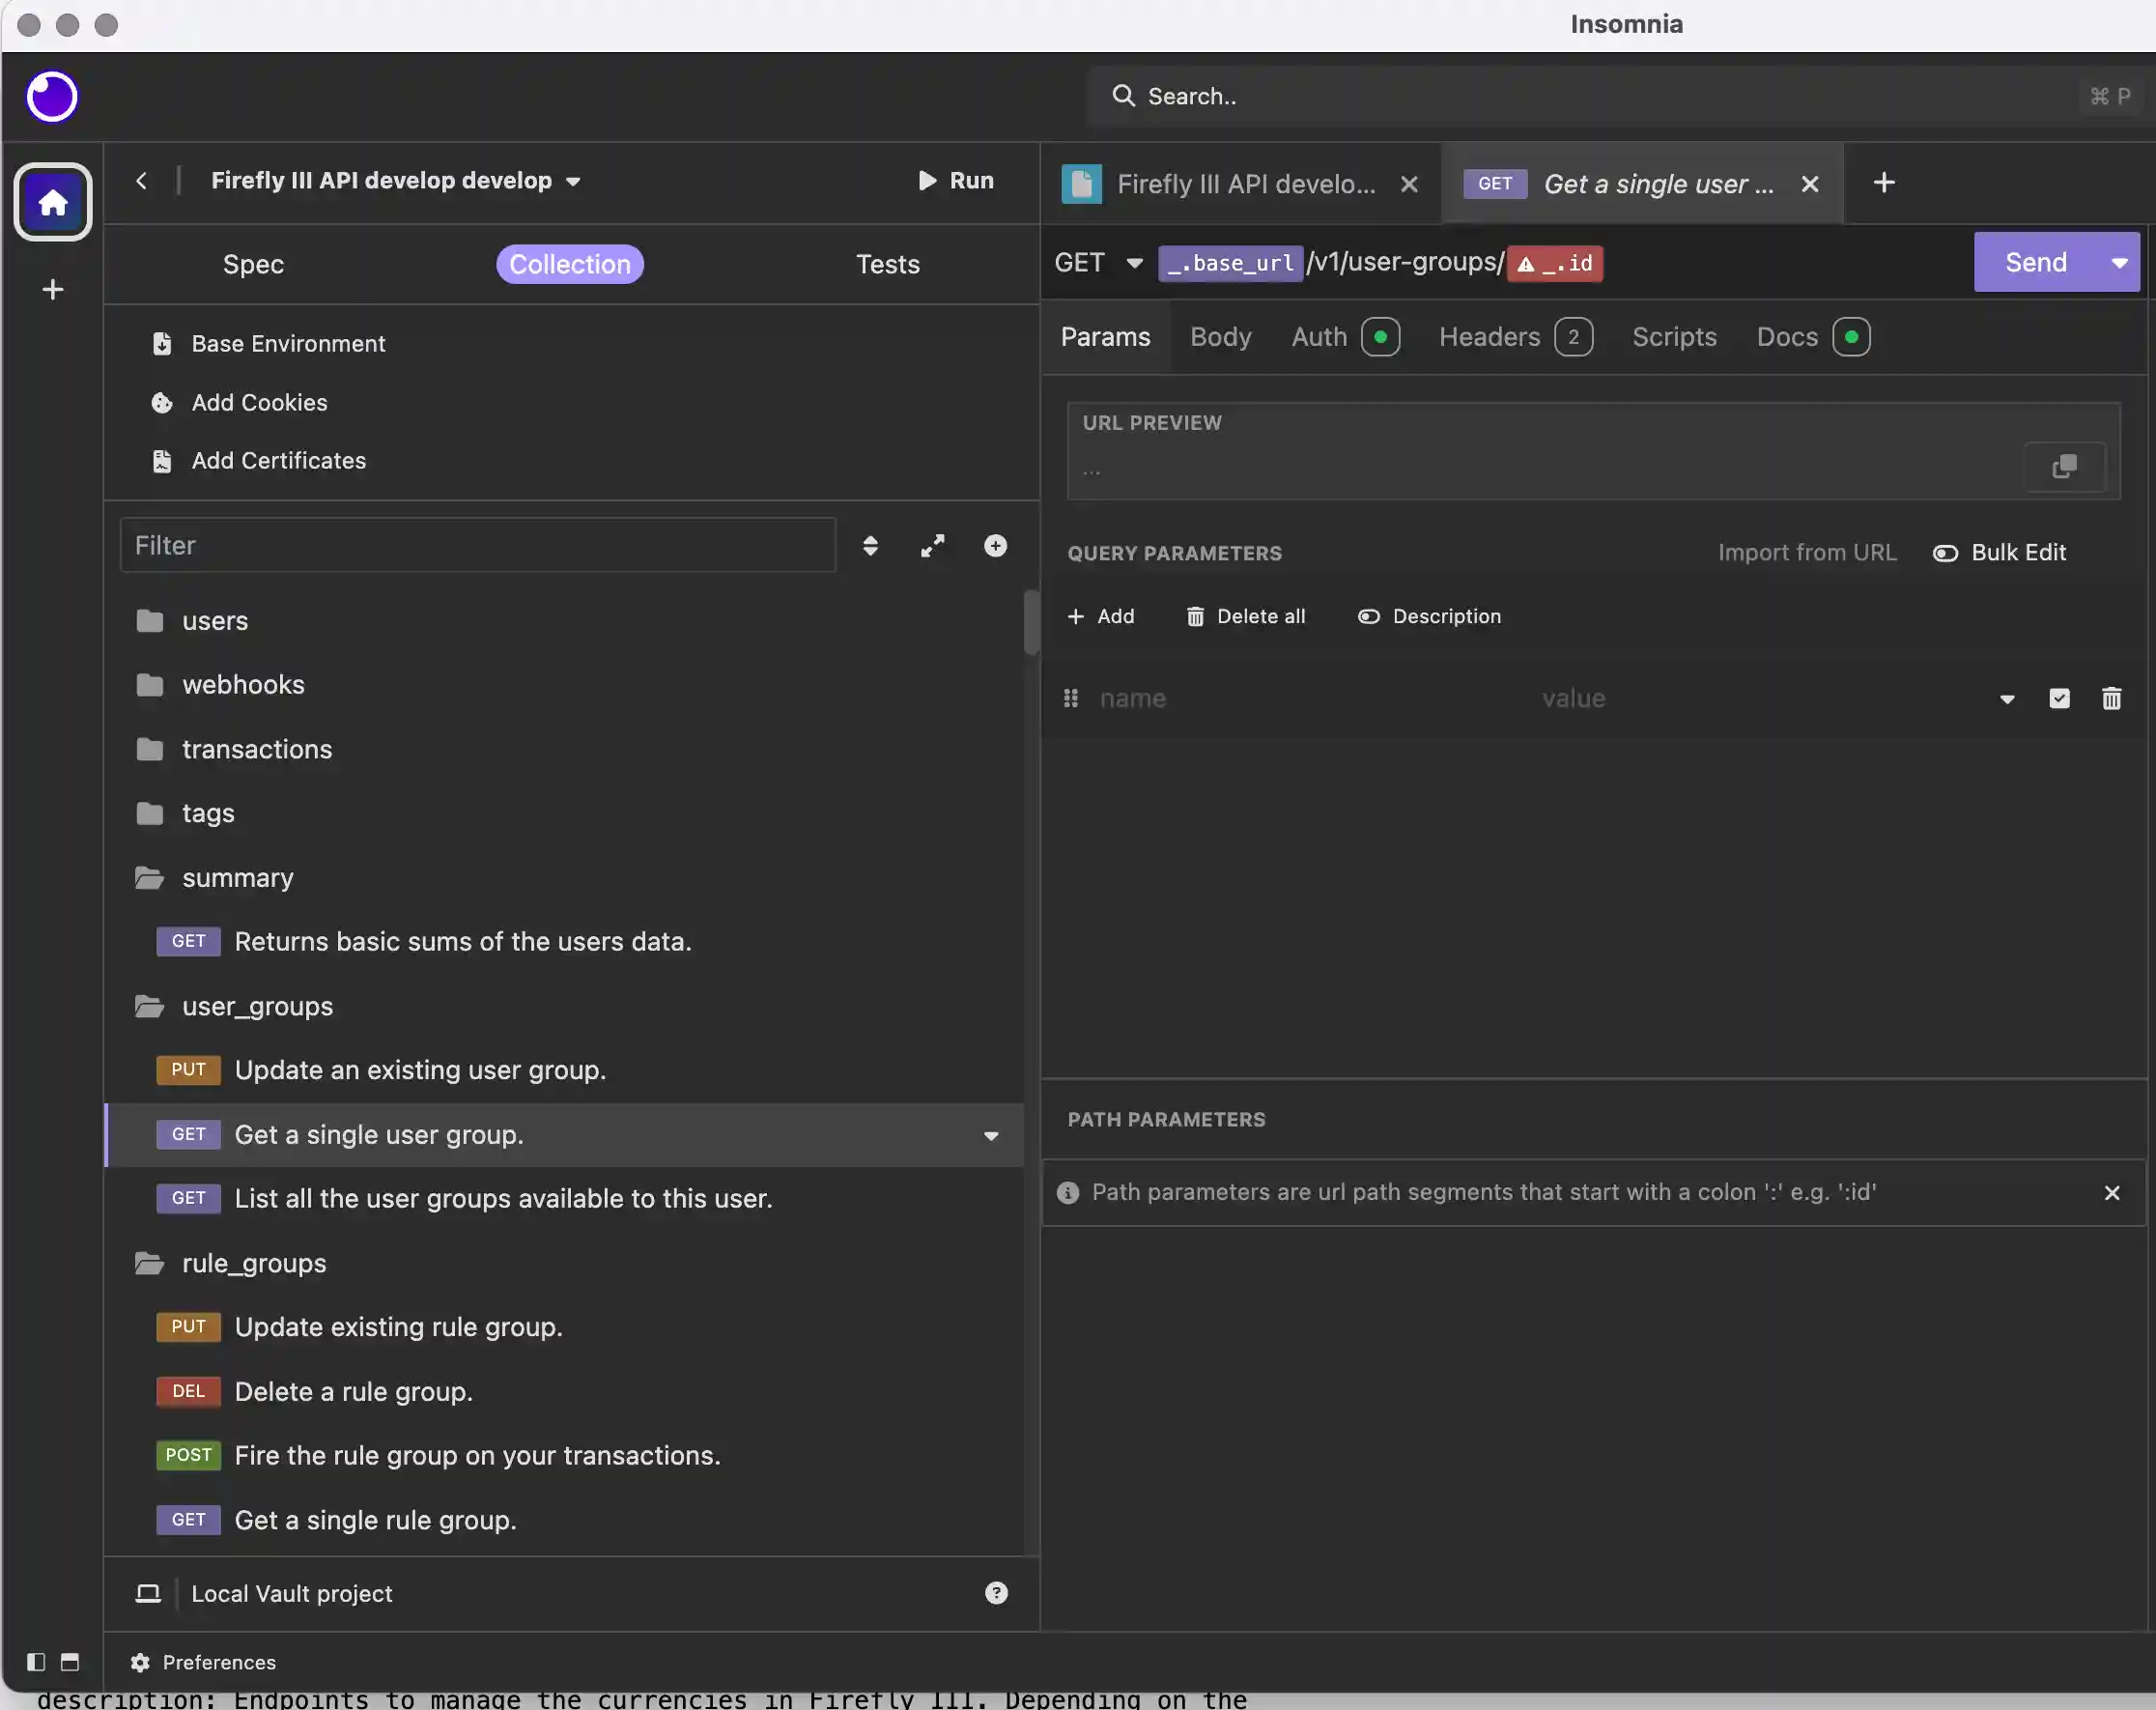The height and width of the screenshot is (1710, 2156).
Task: Click the Send button
Action: pos(2033,262)
